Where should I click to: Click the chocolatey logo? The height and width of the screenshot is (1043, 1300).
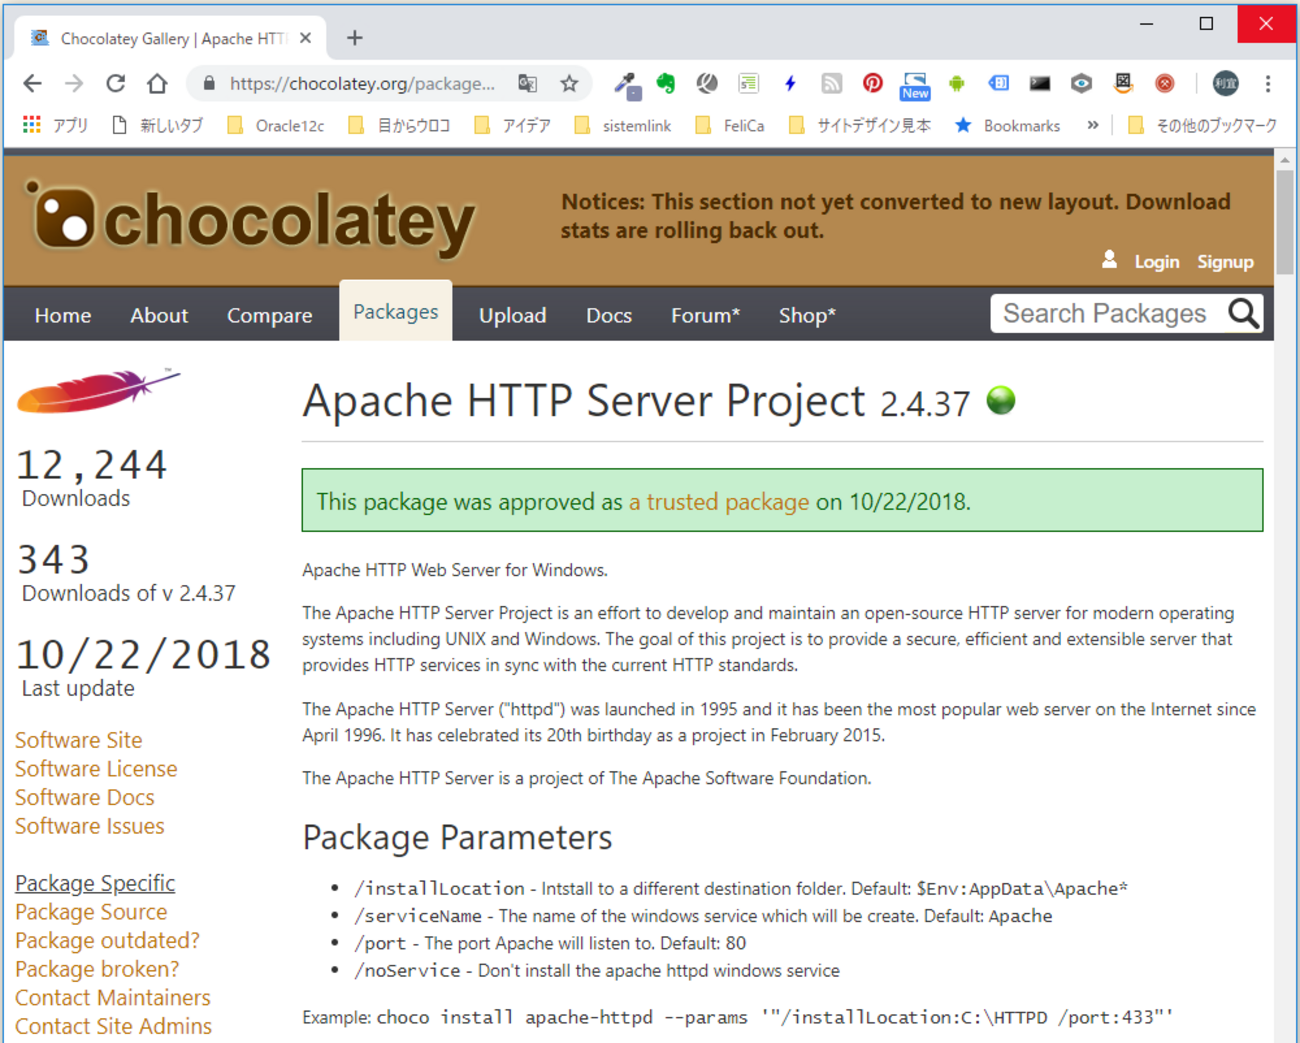250,220
